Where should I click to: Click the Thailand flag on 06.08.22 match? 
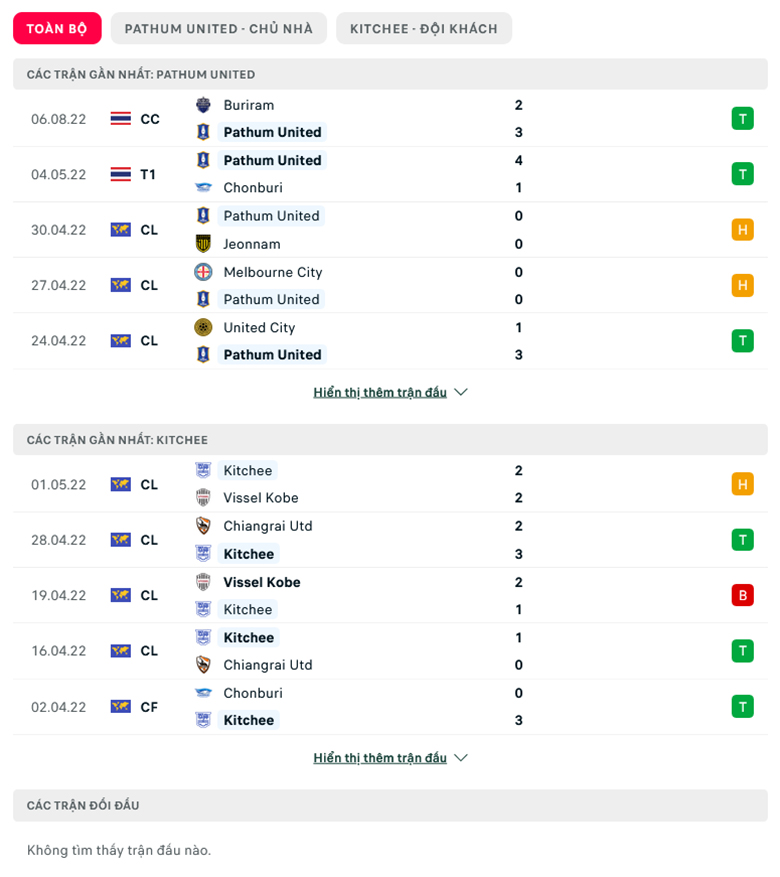pos(121,119)
